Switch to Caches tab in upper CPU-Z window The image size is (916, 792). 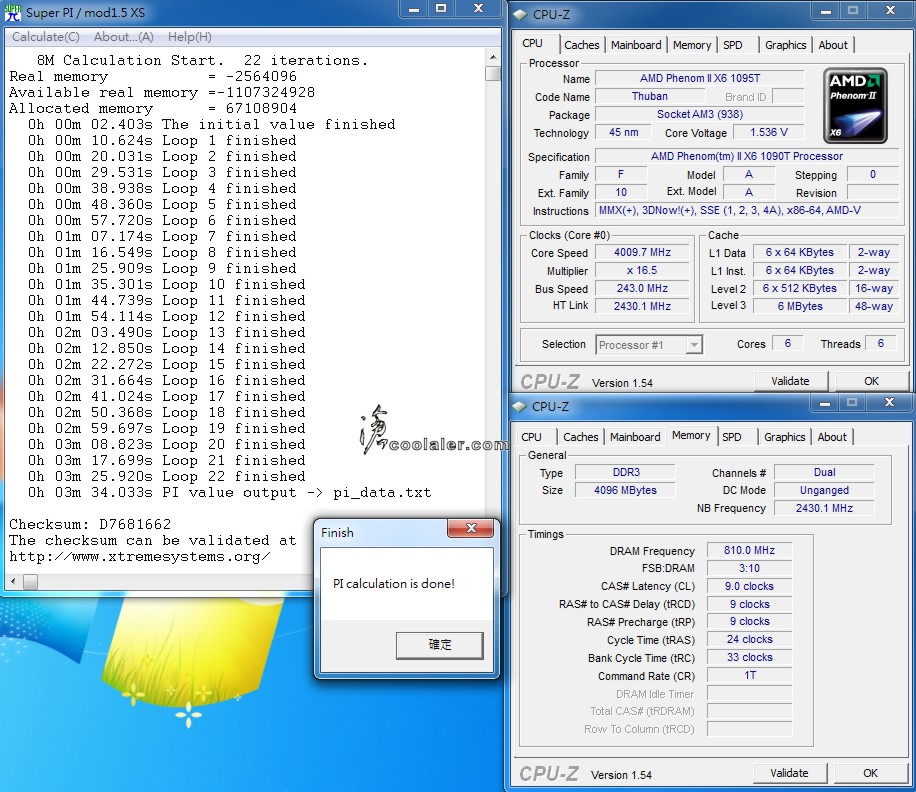tap(581, 45)
